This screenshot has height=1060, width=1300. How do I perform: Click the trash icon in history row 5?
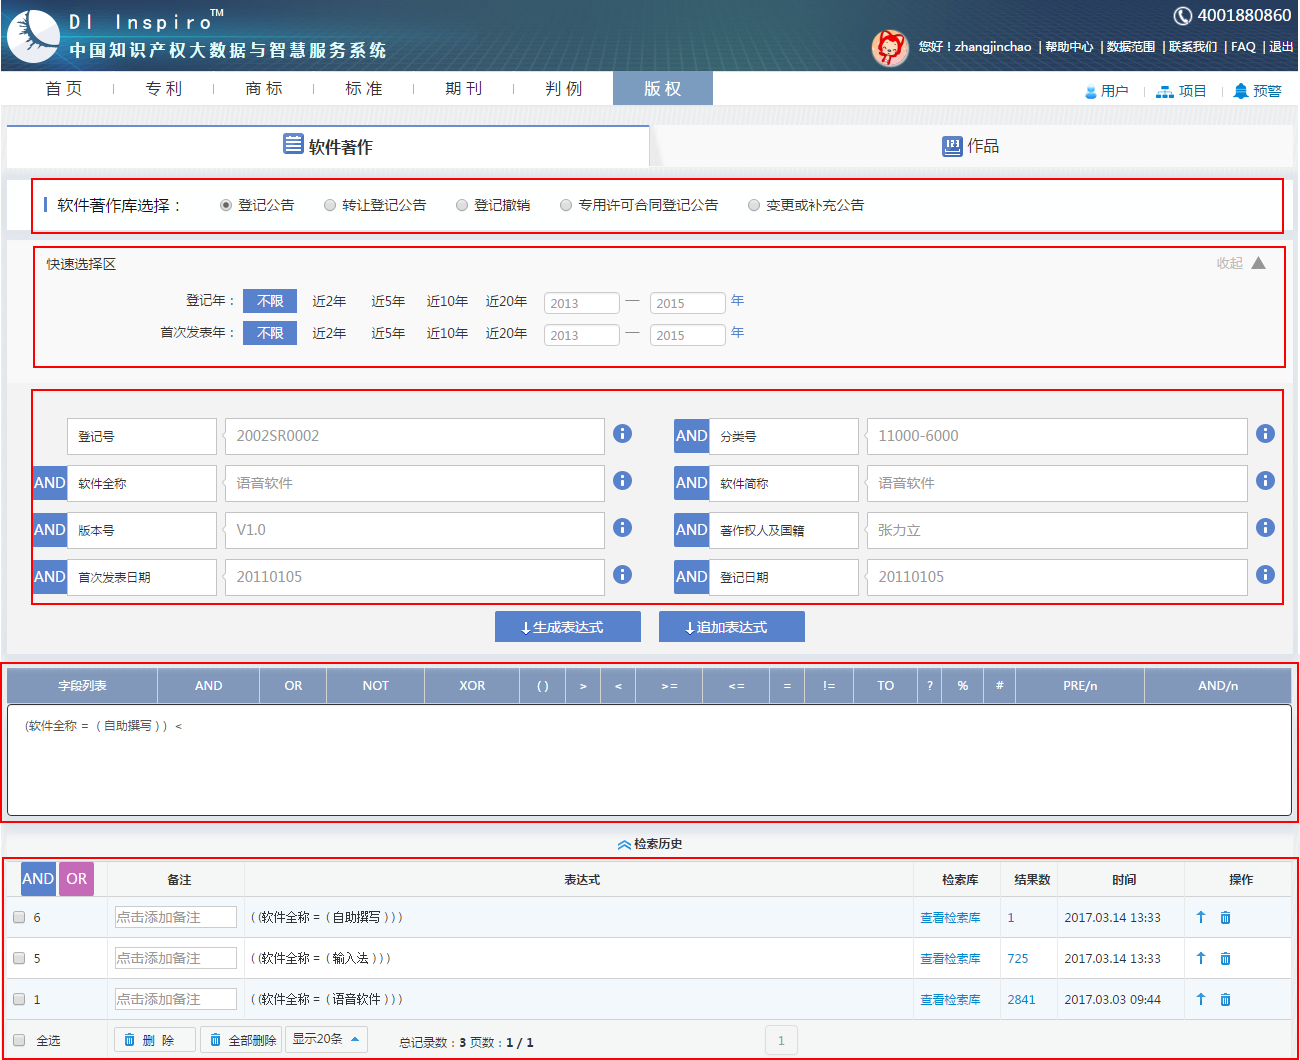[x=1225, y=958]
